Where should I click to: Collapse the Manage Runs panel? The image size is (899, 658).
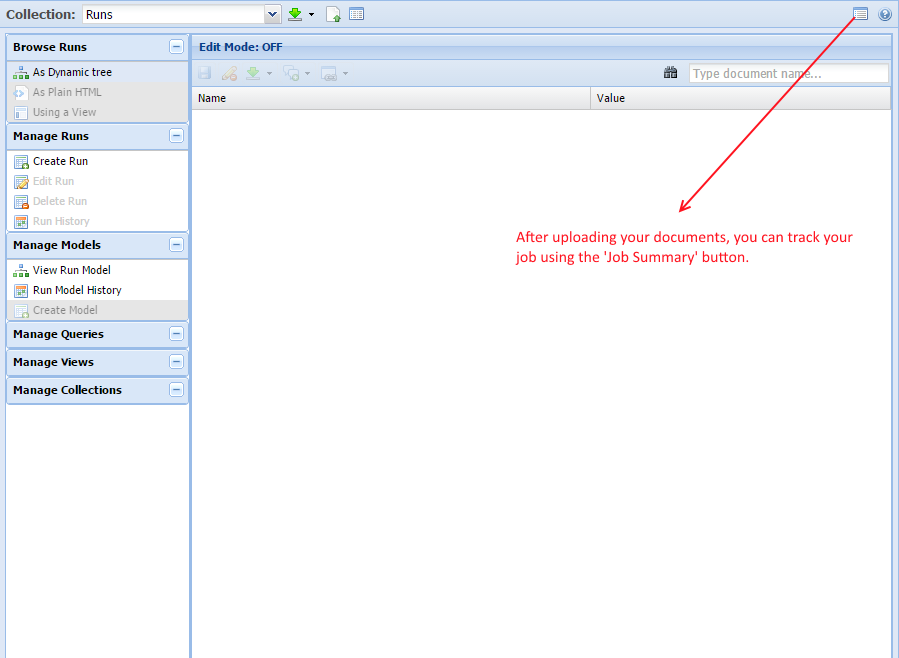coord(177,136)
